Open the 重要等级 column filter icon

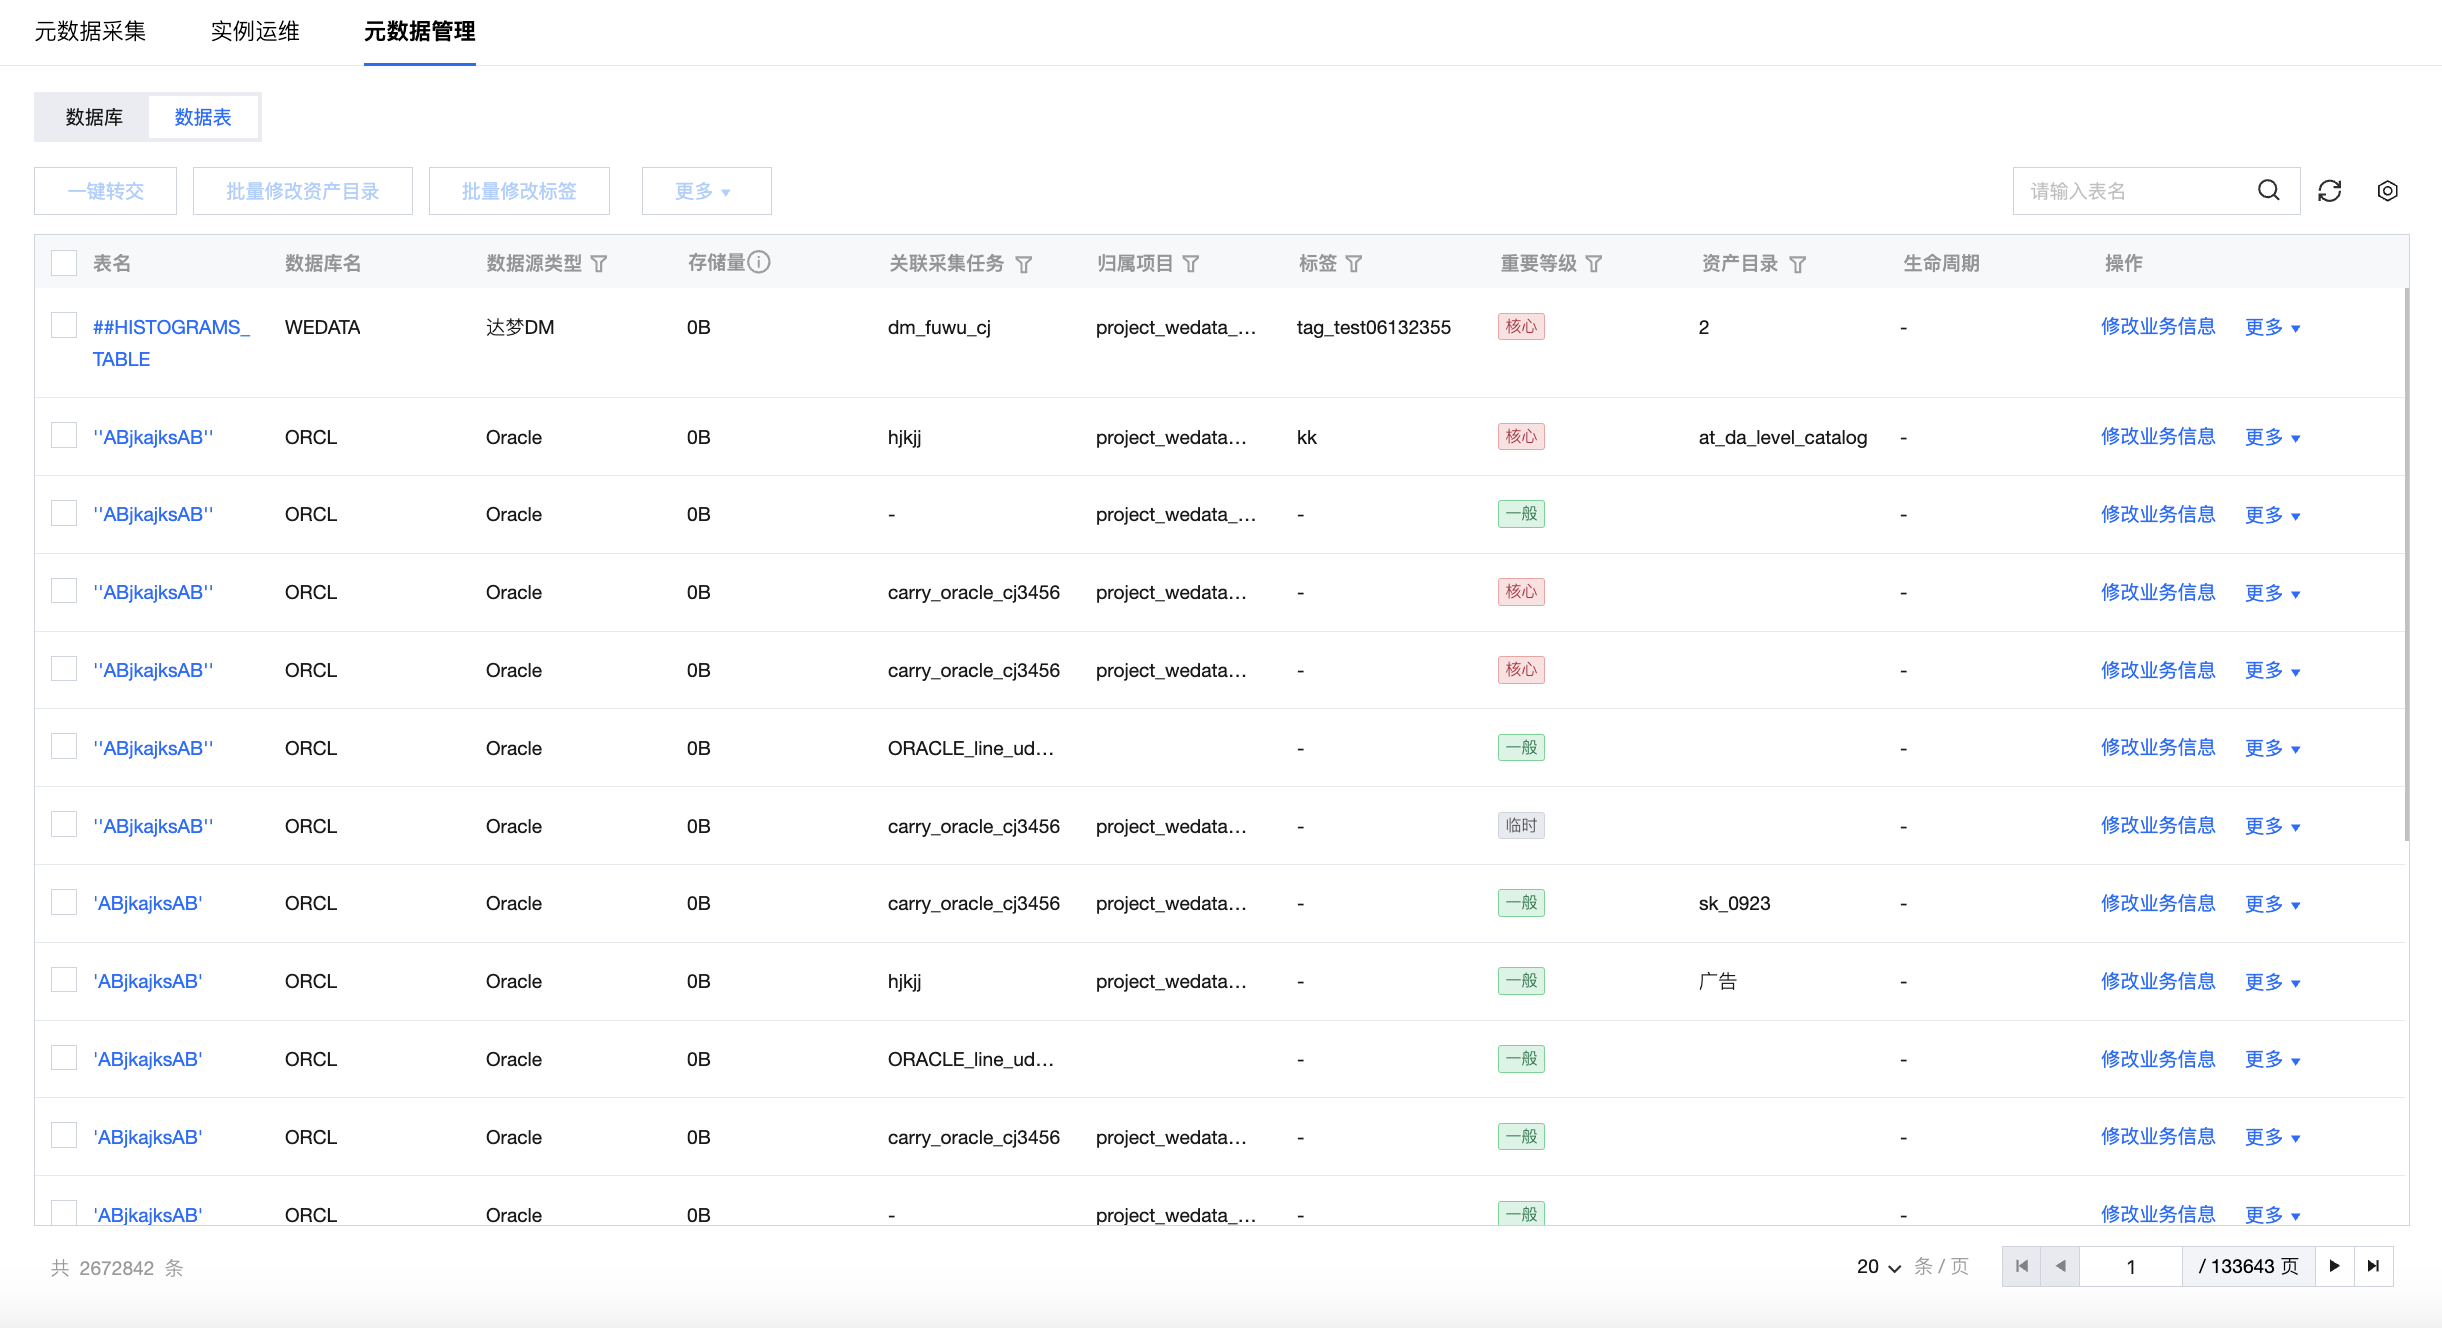coord(1594,264)
